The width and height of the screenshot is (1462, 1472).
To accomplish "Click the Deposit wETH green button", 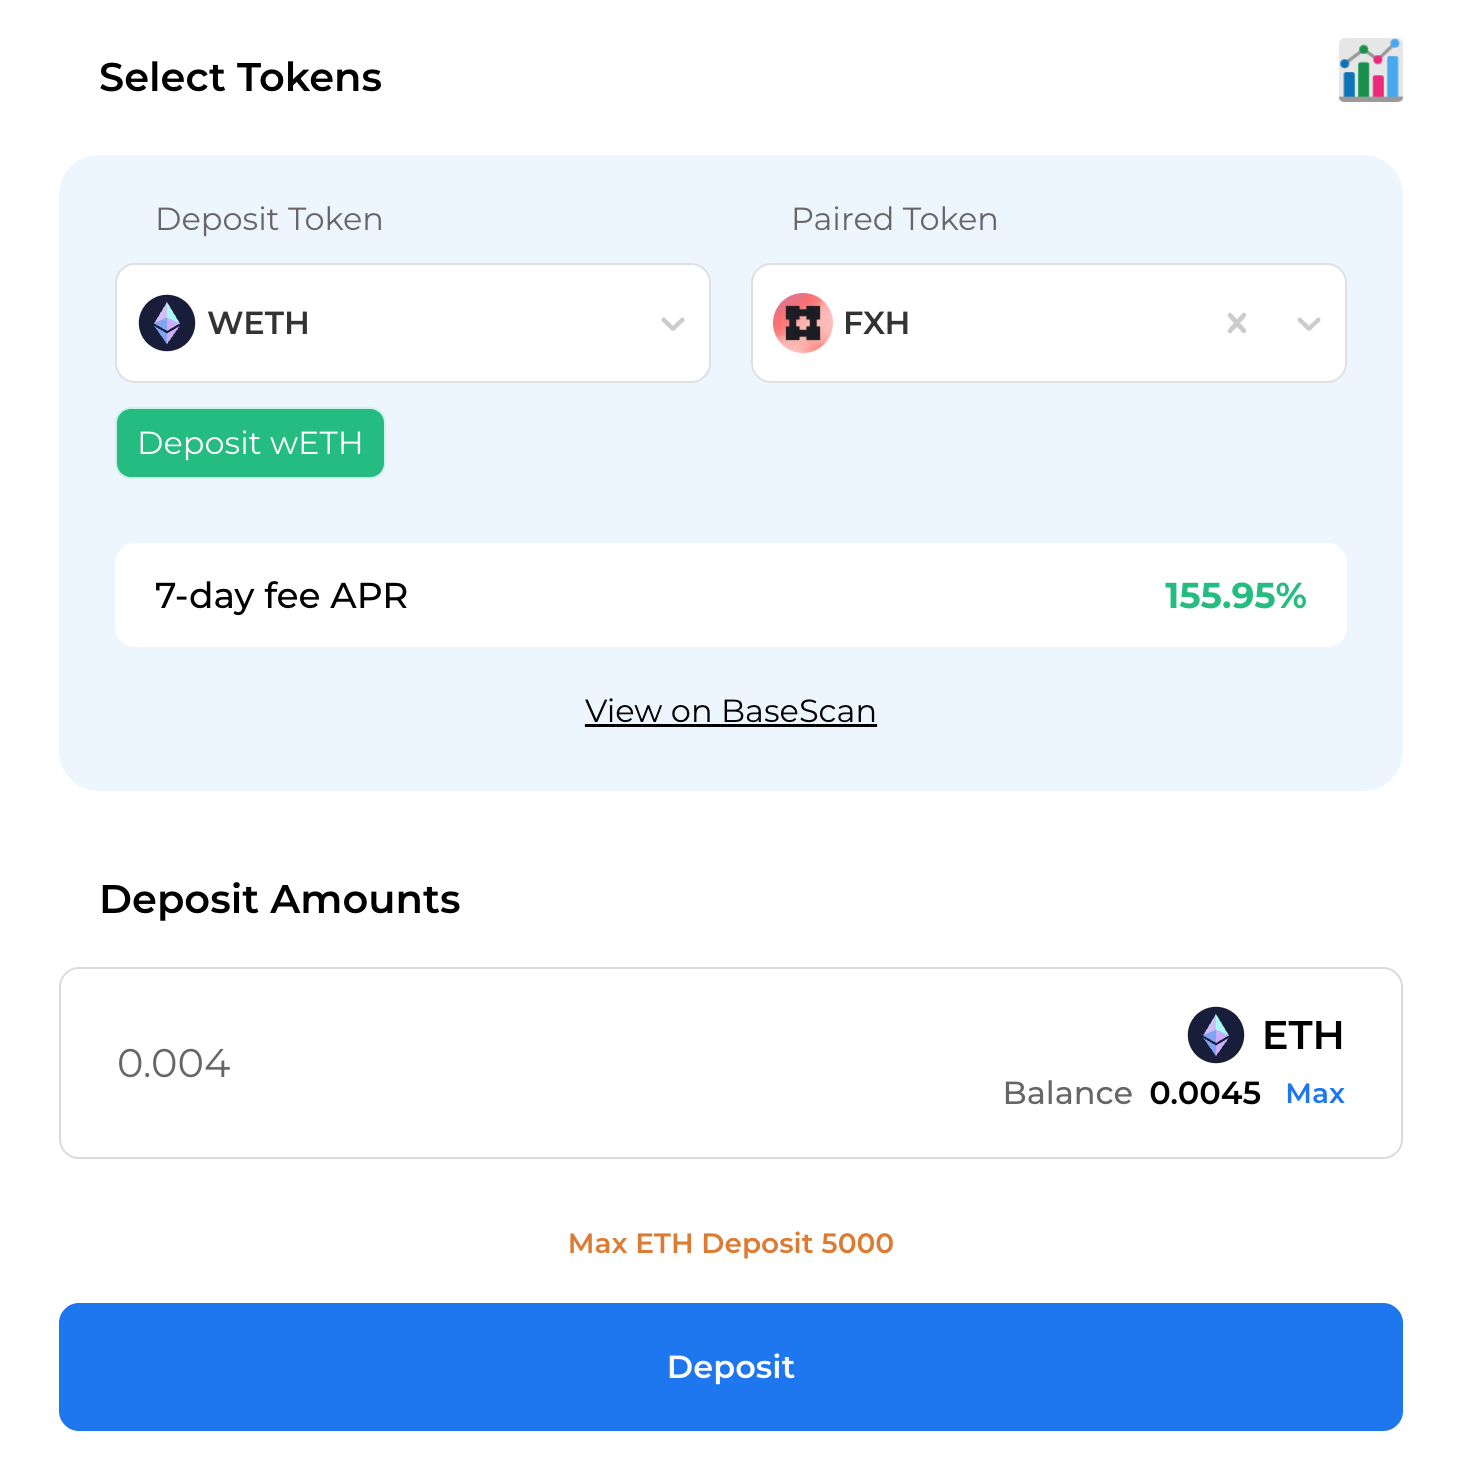I will (250, 443).
